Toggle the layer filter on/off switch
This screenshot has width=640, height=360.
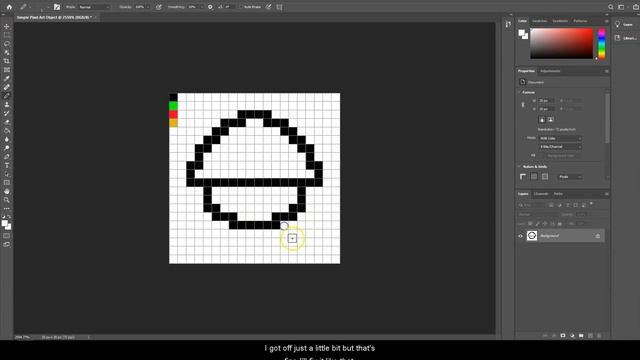(591, 204)
